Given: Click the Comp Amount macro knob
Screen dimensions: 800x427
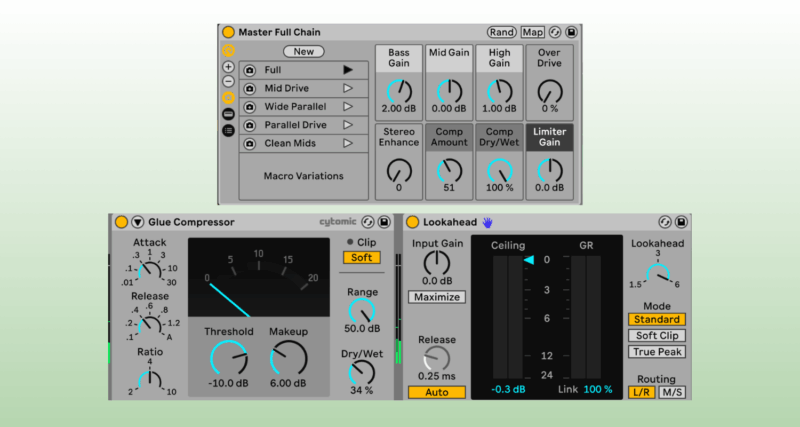Looking at the screenshot, I should pos(449,170).
